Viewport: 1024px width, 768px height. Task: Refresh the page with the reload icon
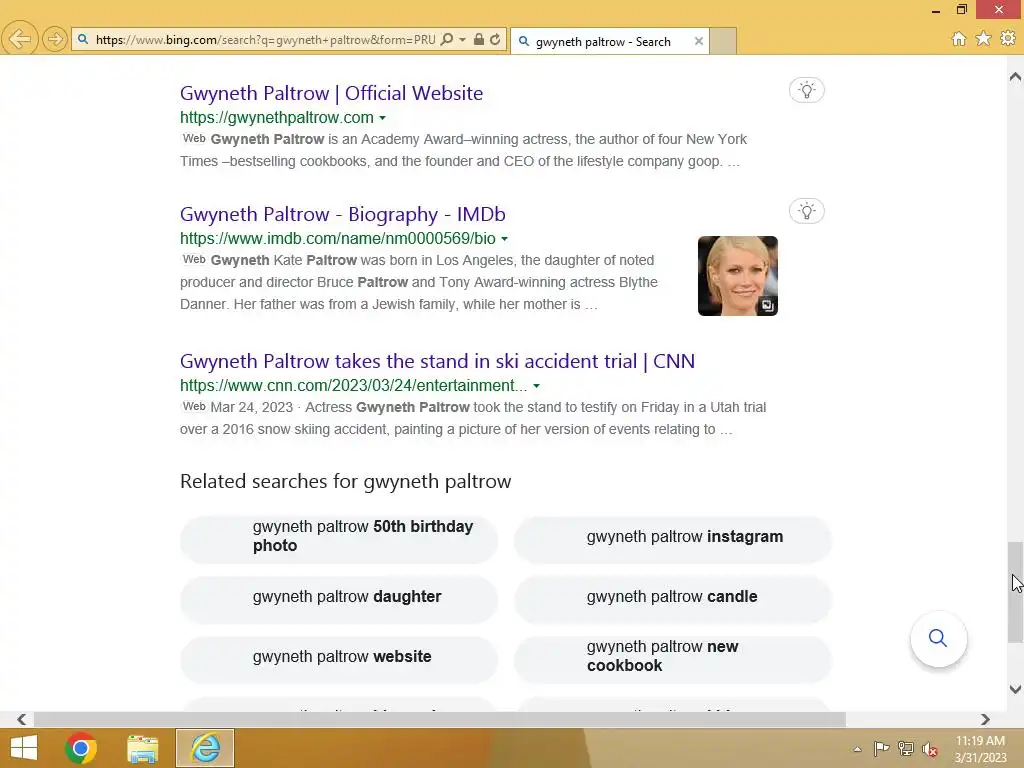[x=495, y=40]
